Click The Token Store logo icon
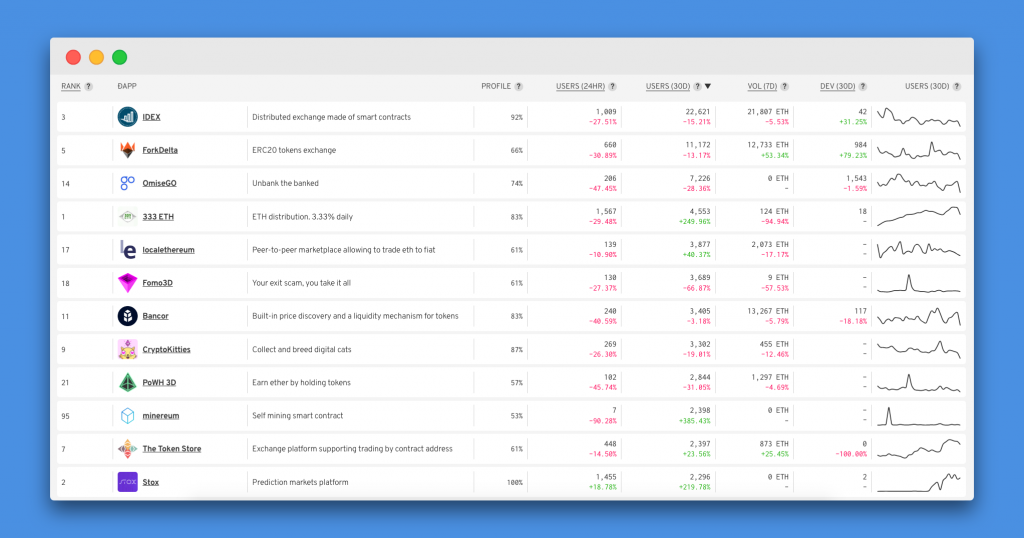The image size is (1024, 538). pos(127,449)
